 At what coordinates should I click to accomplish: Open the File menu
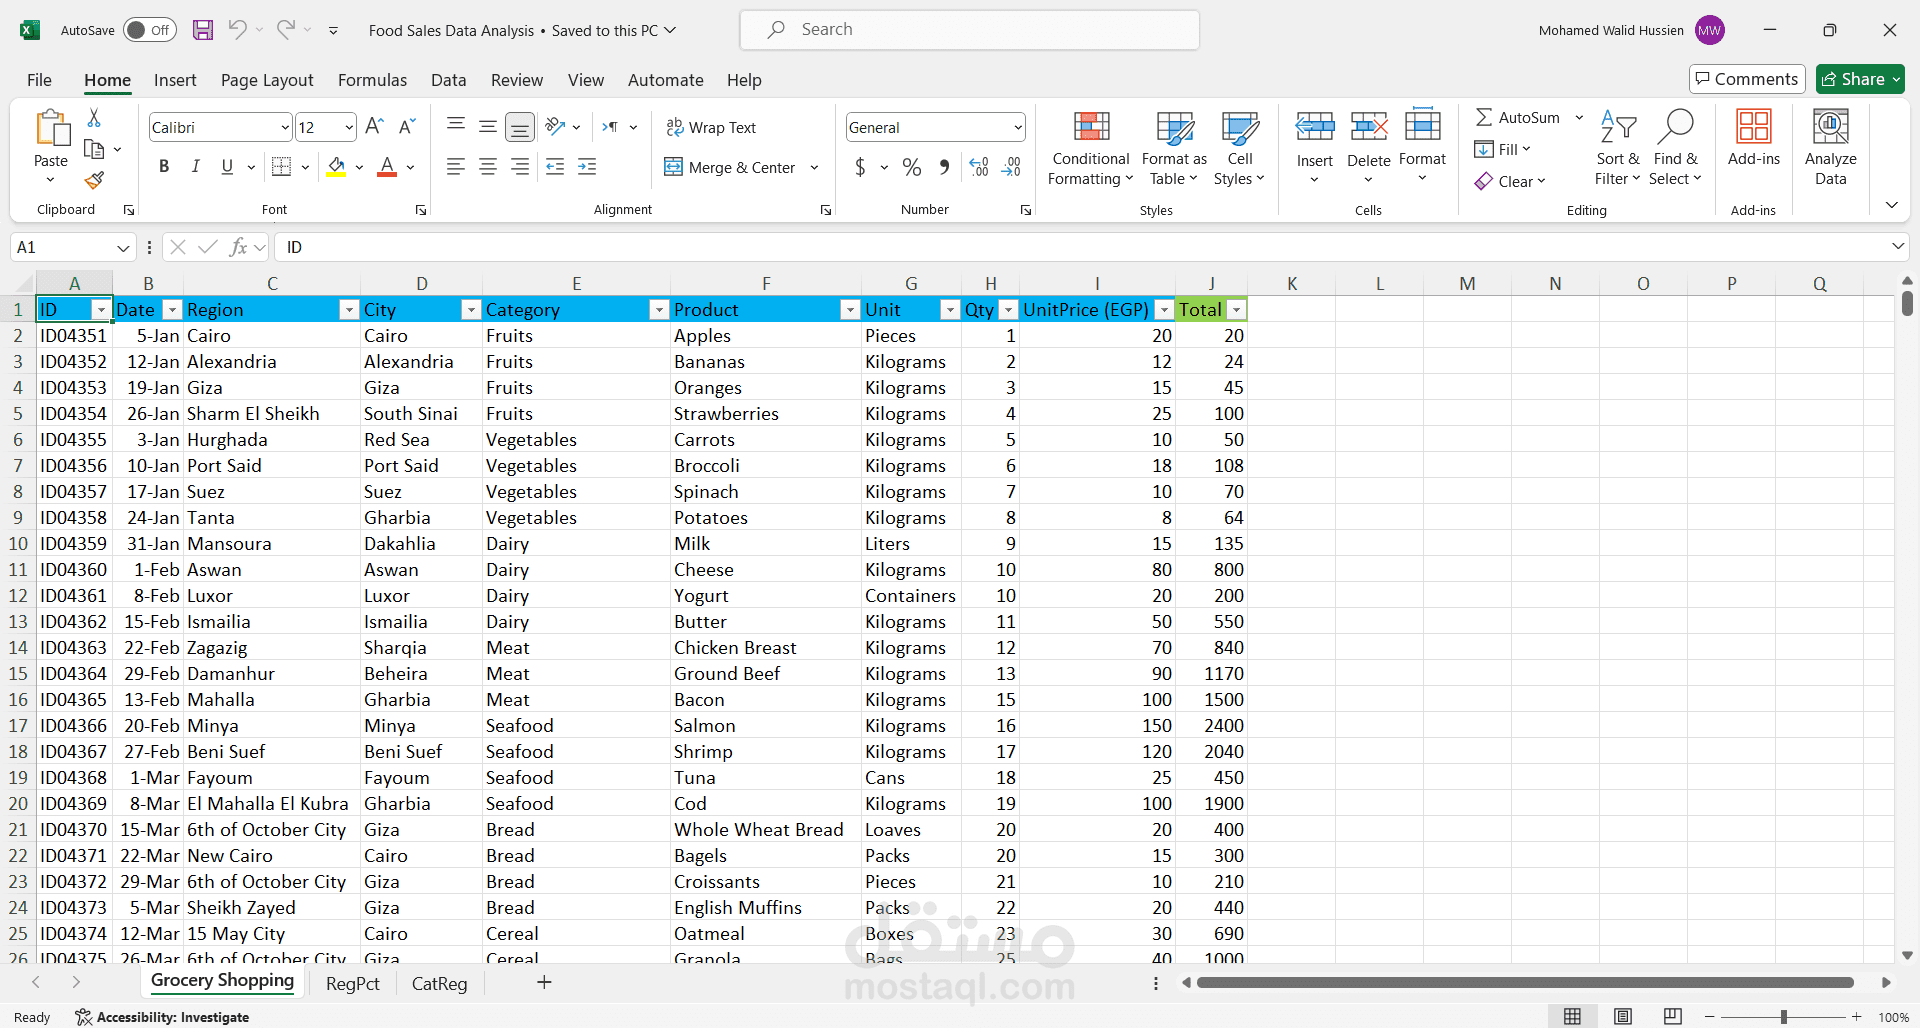[x=39, y=80]
